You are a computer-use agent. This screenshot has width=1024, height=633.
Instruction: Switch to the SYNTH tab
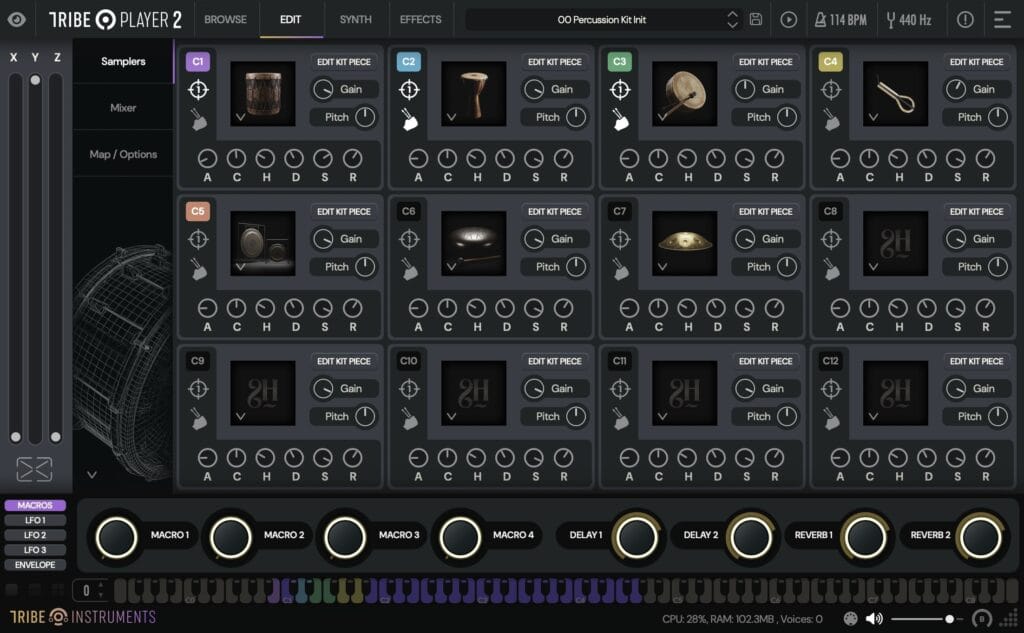click(354, 18)
